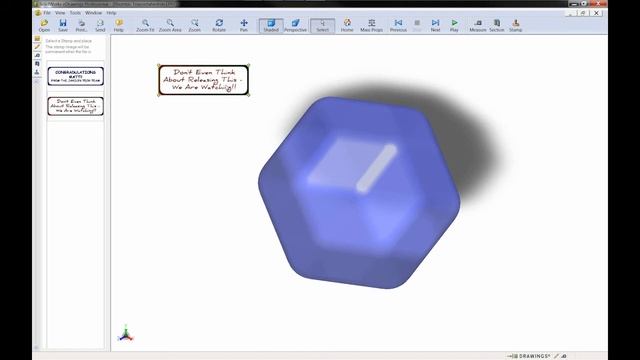This screenshot has width=640, height=360.
Task: Activate the Select tool
Action: coord(322,25)
